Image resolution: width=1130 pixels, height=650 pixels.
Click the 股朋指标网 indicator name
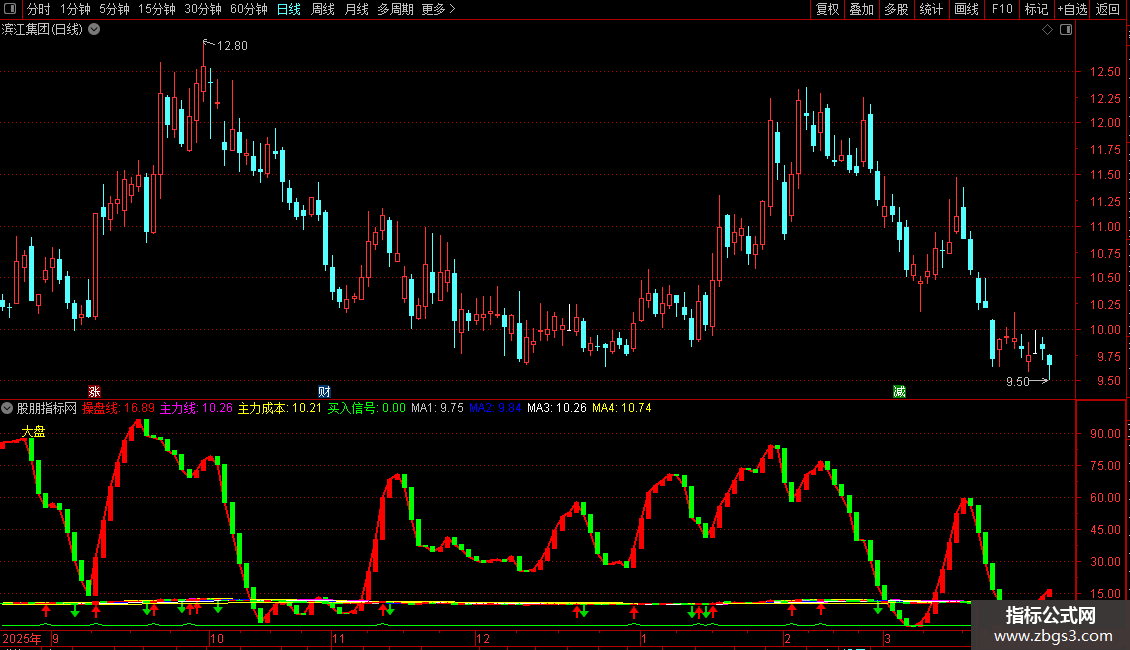tap(47, 409)
